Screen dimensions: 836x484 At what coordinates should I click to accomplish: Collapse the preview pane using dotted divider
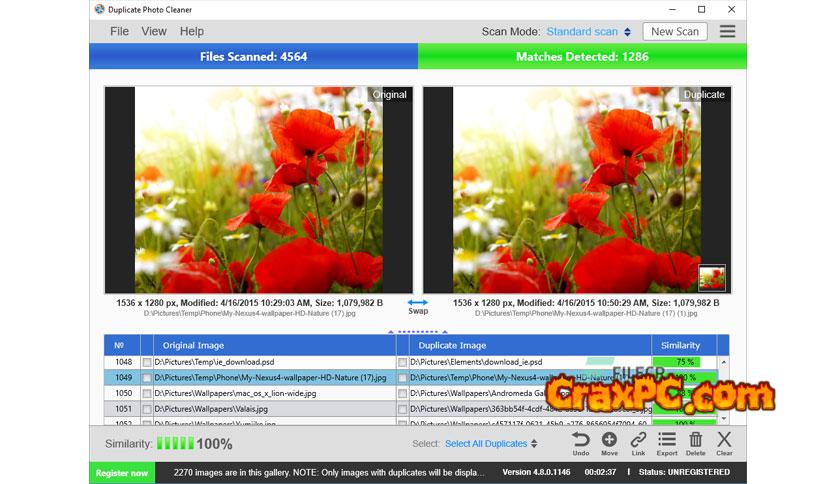tap(418, 331)
